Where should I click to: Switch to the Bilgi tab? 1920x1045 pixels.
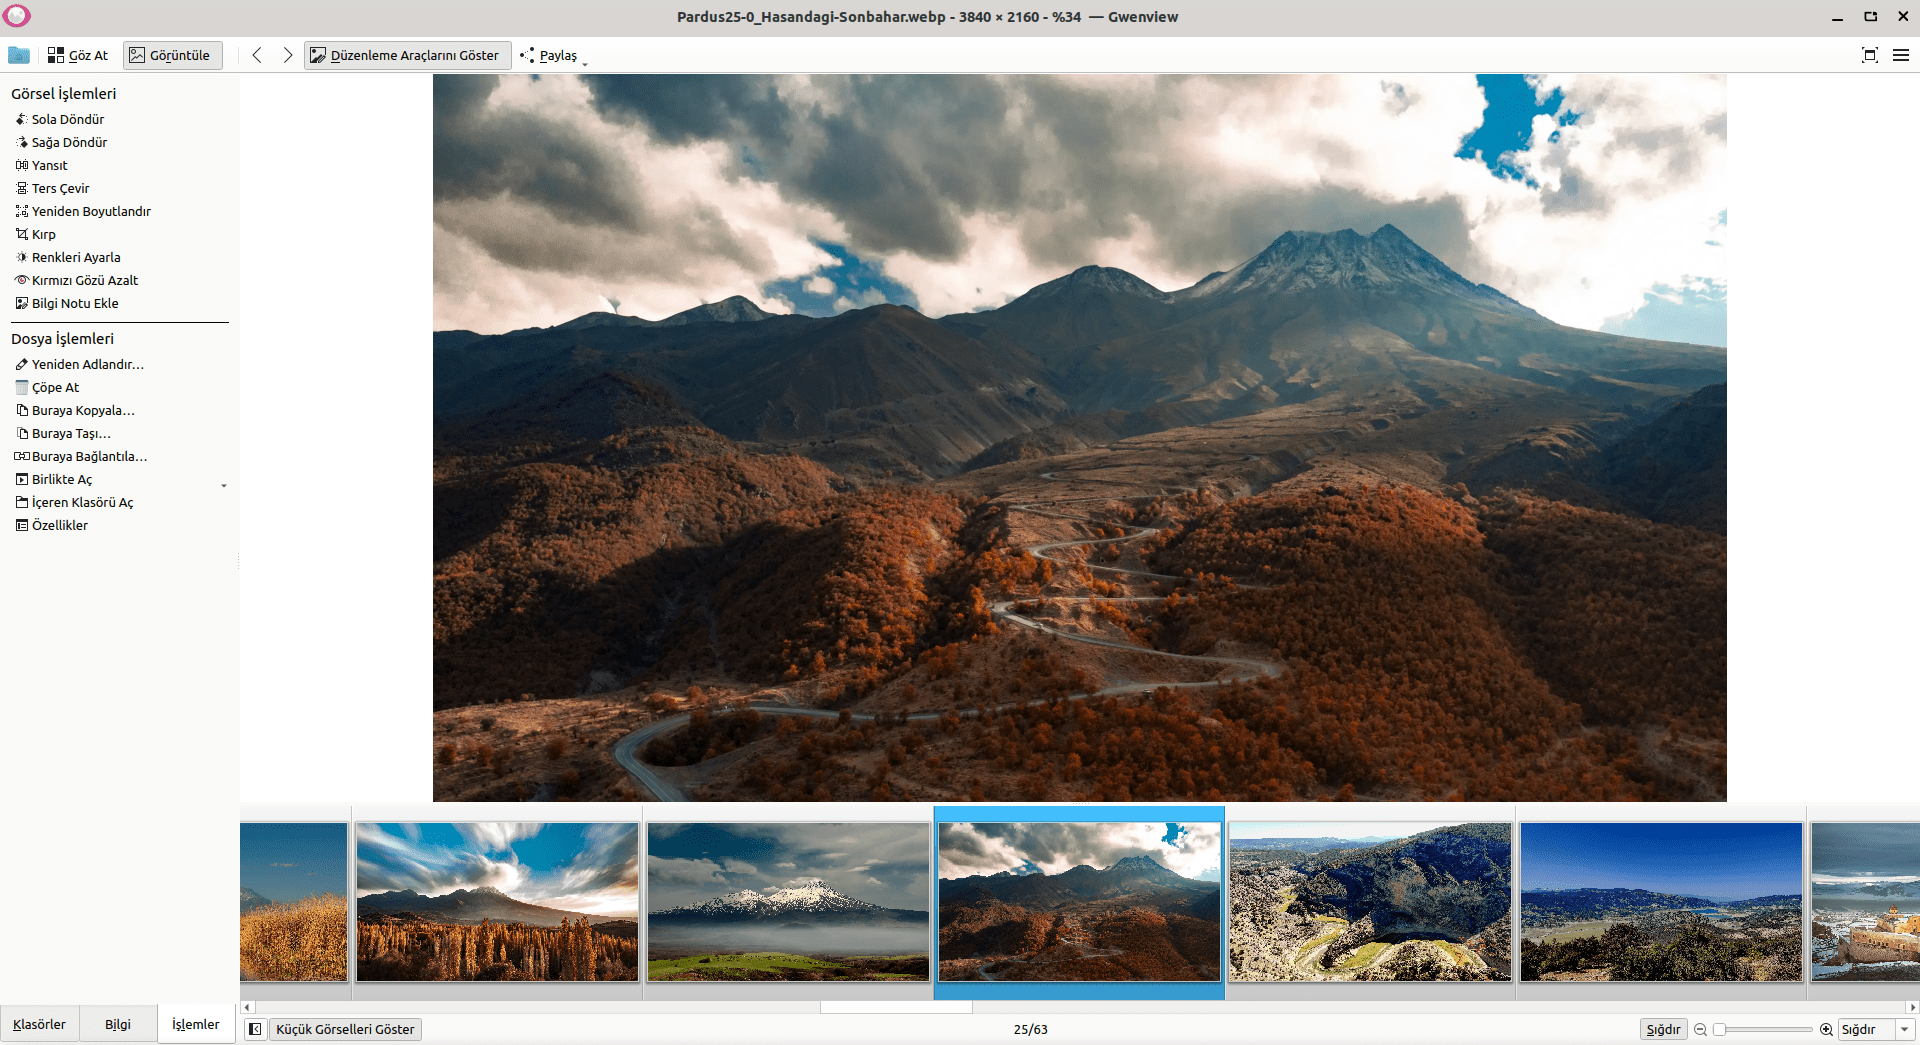[x=118, y=1024]
